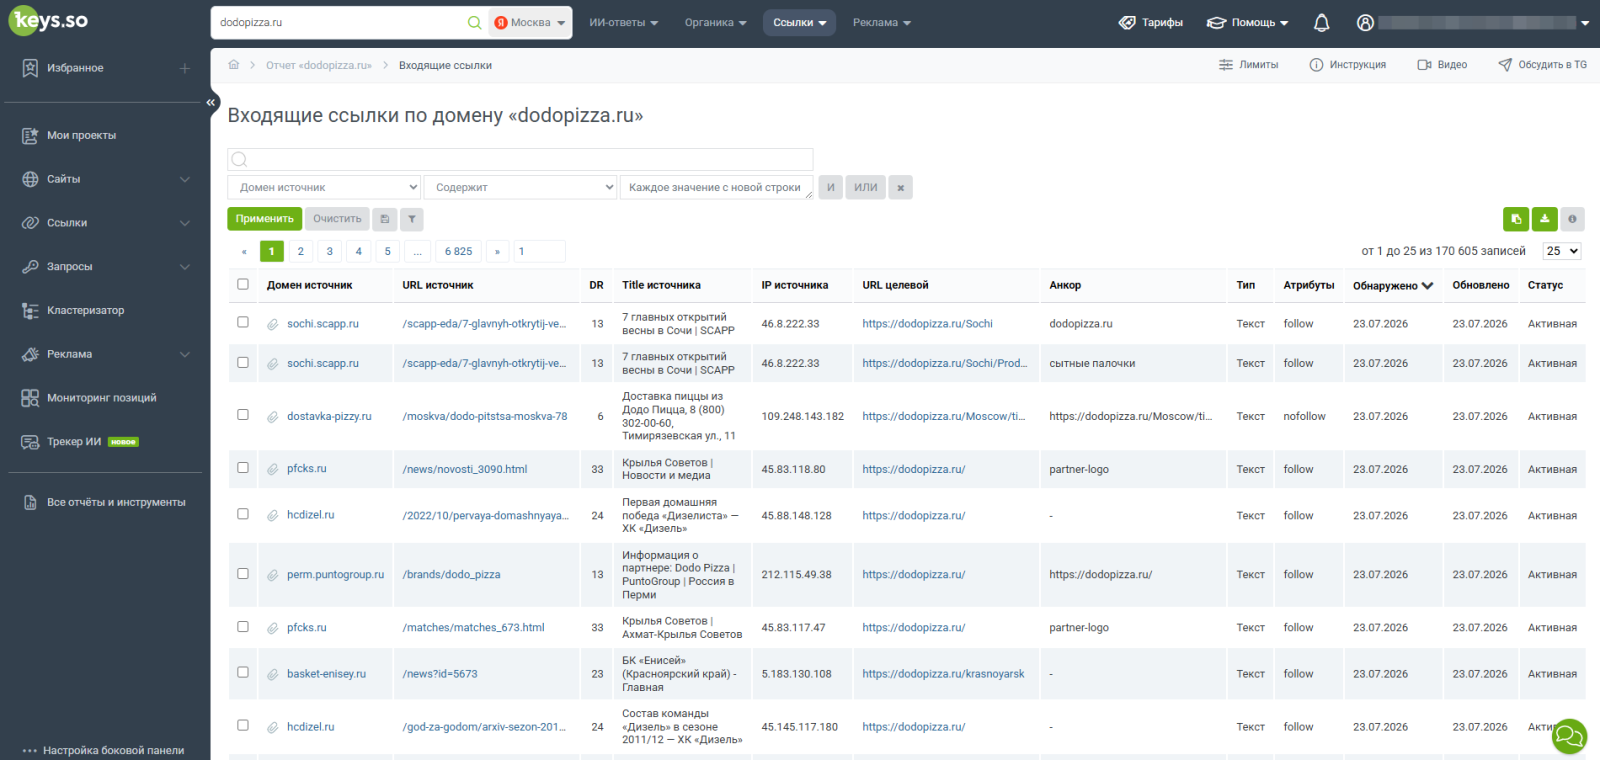Viewport: 1600px width, 760px height.
Task: Open the Домен источник filter dropdown
Action: [325, 187]
